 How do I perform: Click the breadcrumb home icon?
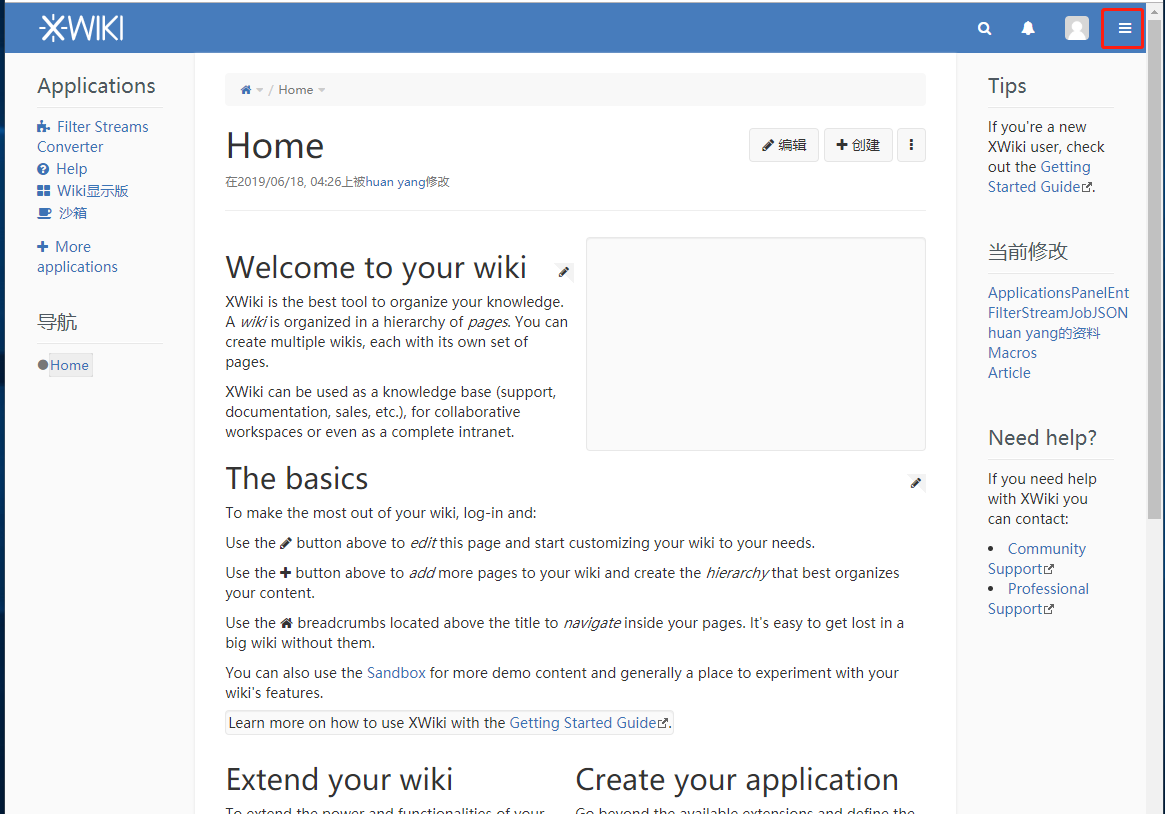point(246,90)
